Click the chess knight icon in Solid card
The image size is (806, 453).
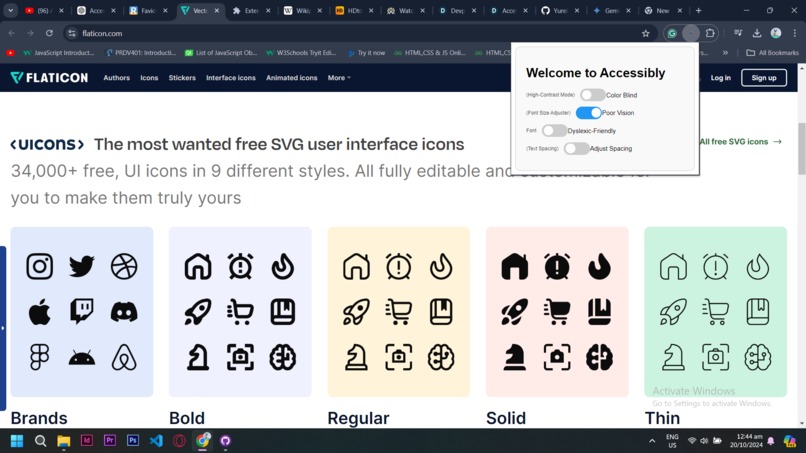click(515, 357)
